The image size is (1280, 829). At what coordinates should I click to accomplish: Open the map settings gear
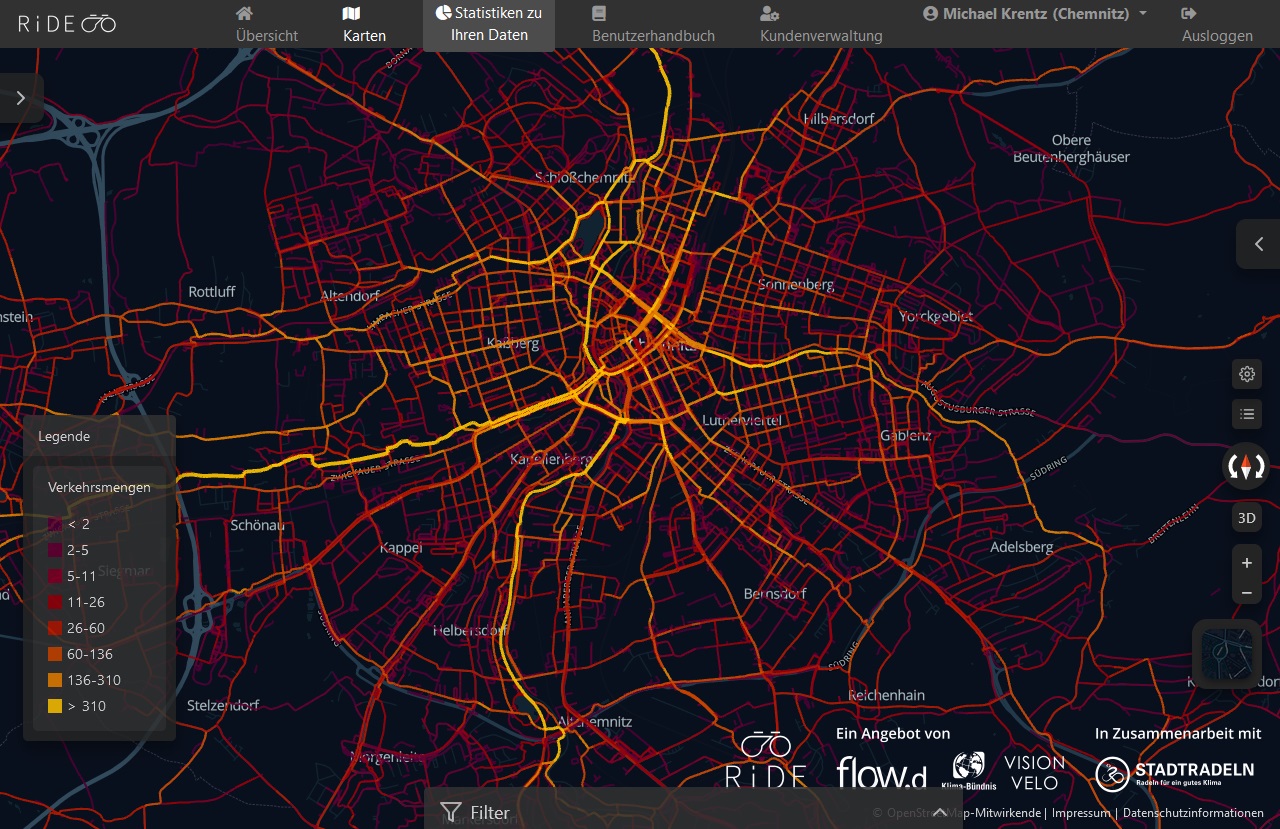tap(1247, 374)
